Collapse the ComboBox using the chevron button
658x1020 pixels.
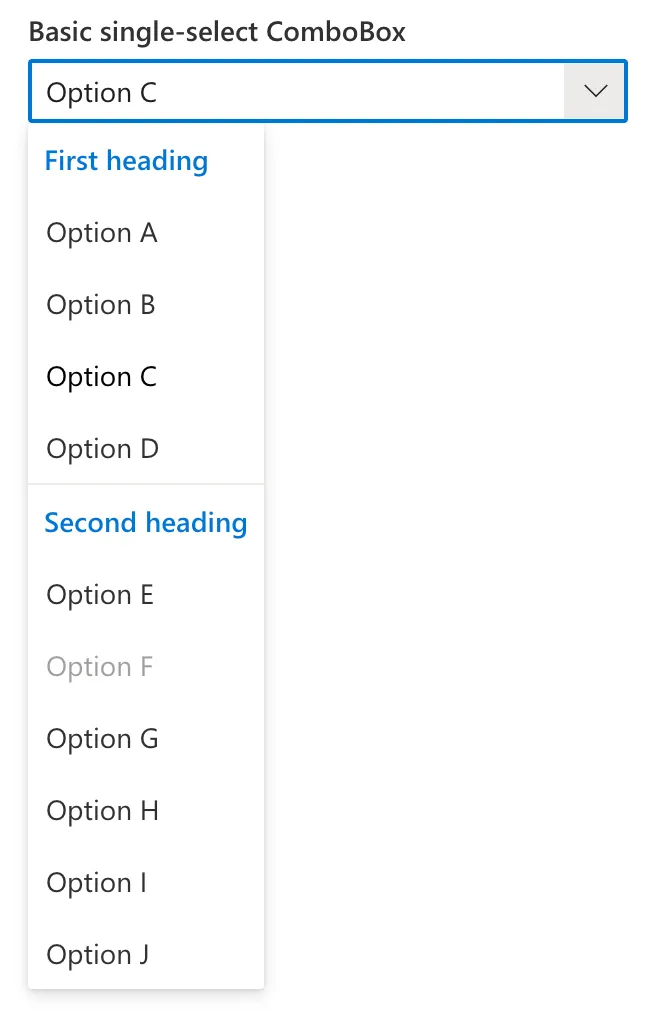pos(596,92)
